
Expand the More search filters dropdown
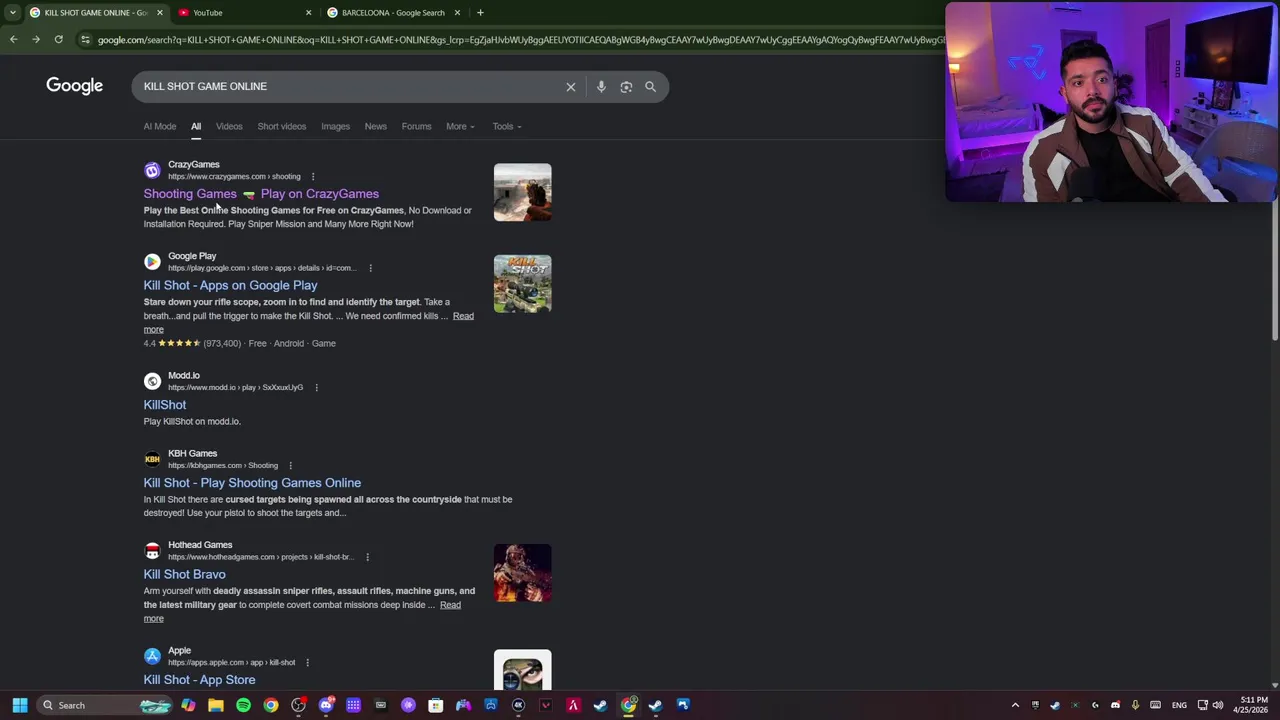460,127
